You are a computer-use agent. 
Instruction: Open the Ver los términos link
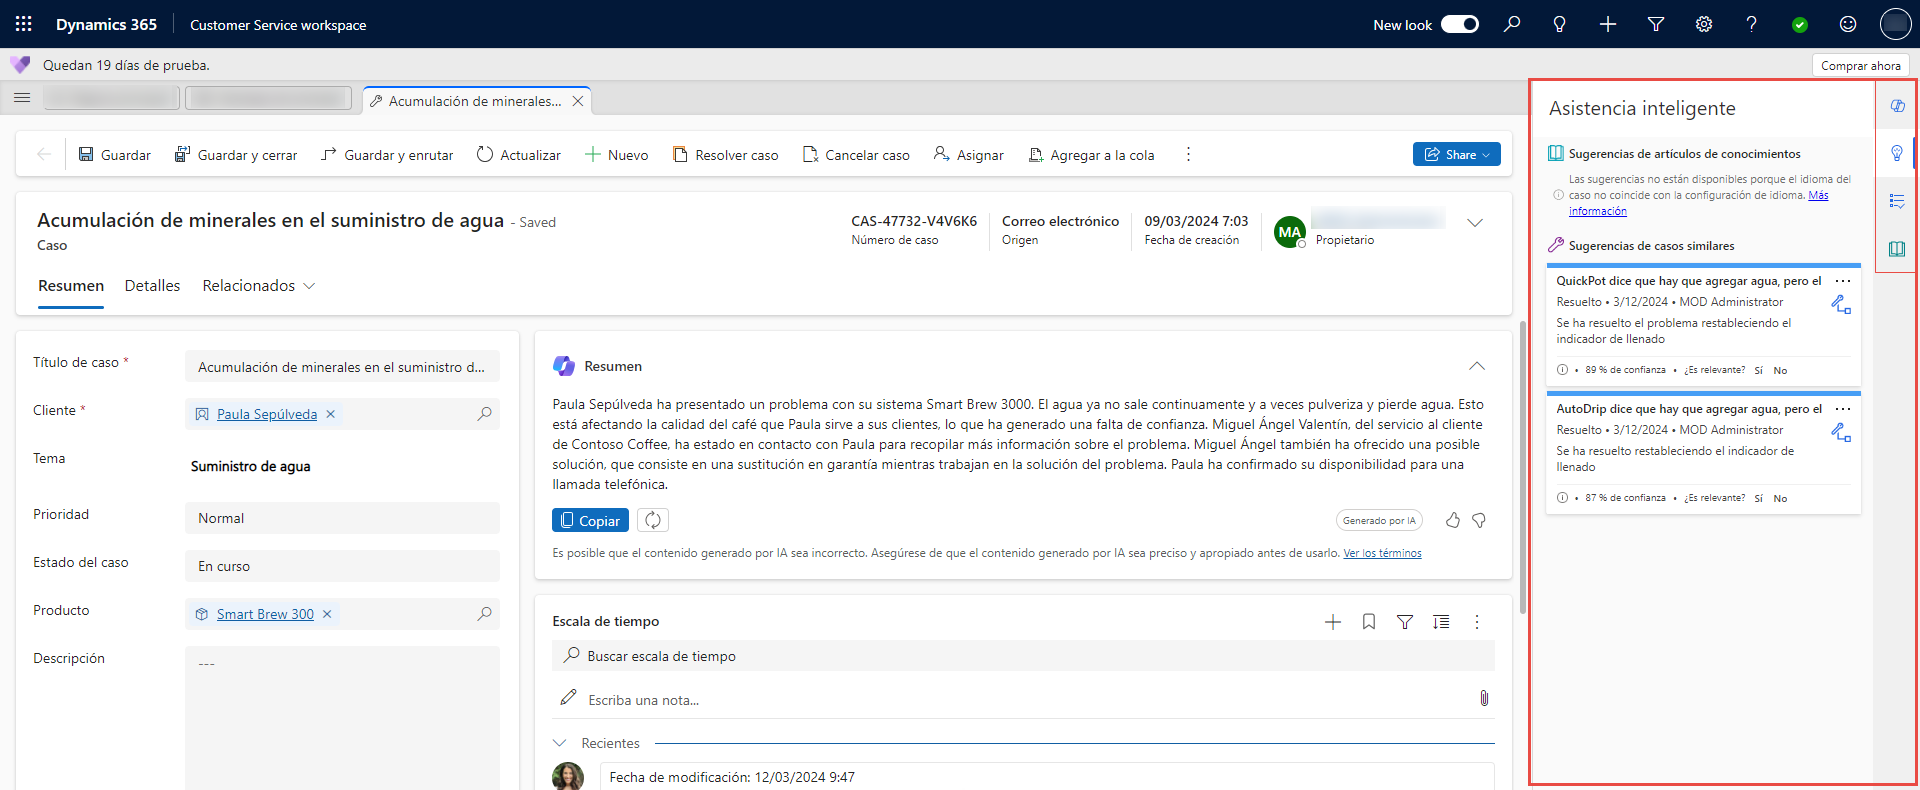click(x=1382, y=553)
